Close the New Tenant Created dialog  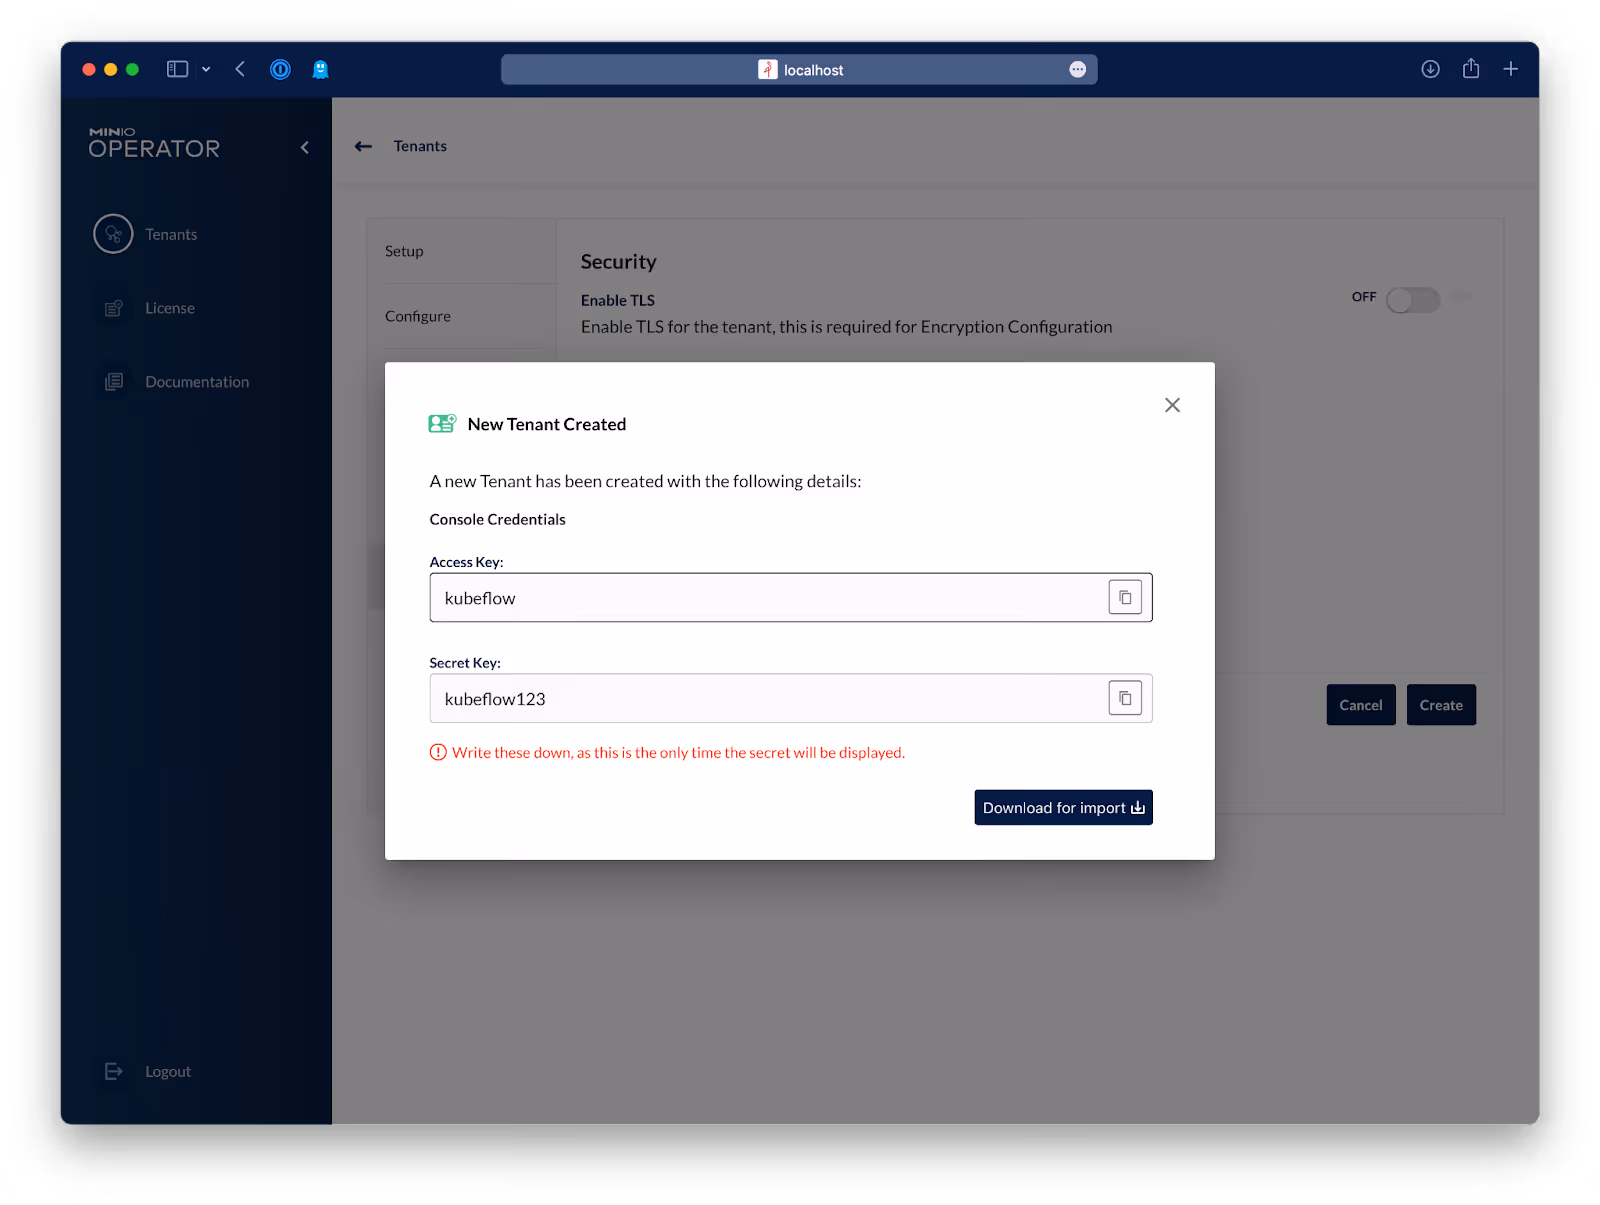[x=1172, y=405]
